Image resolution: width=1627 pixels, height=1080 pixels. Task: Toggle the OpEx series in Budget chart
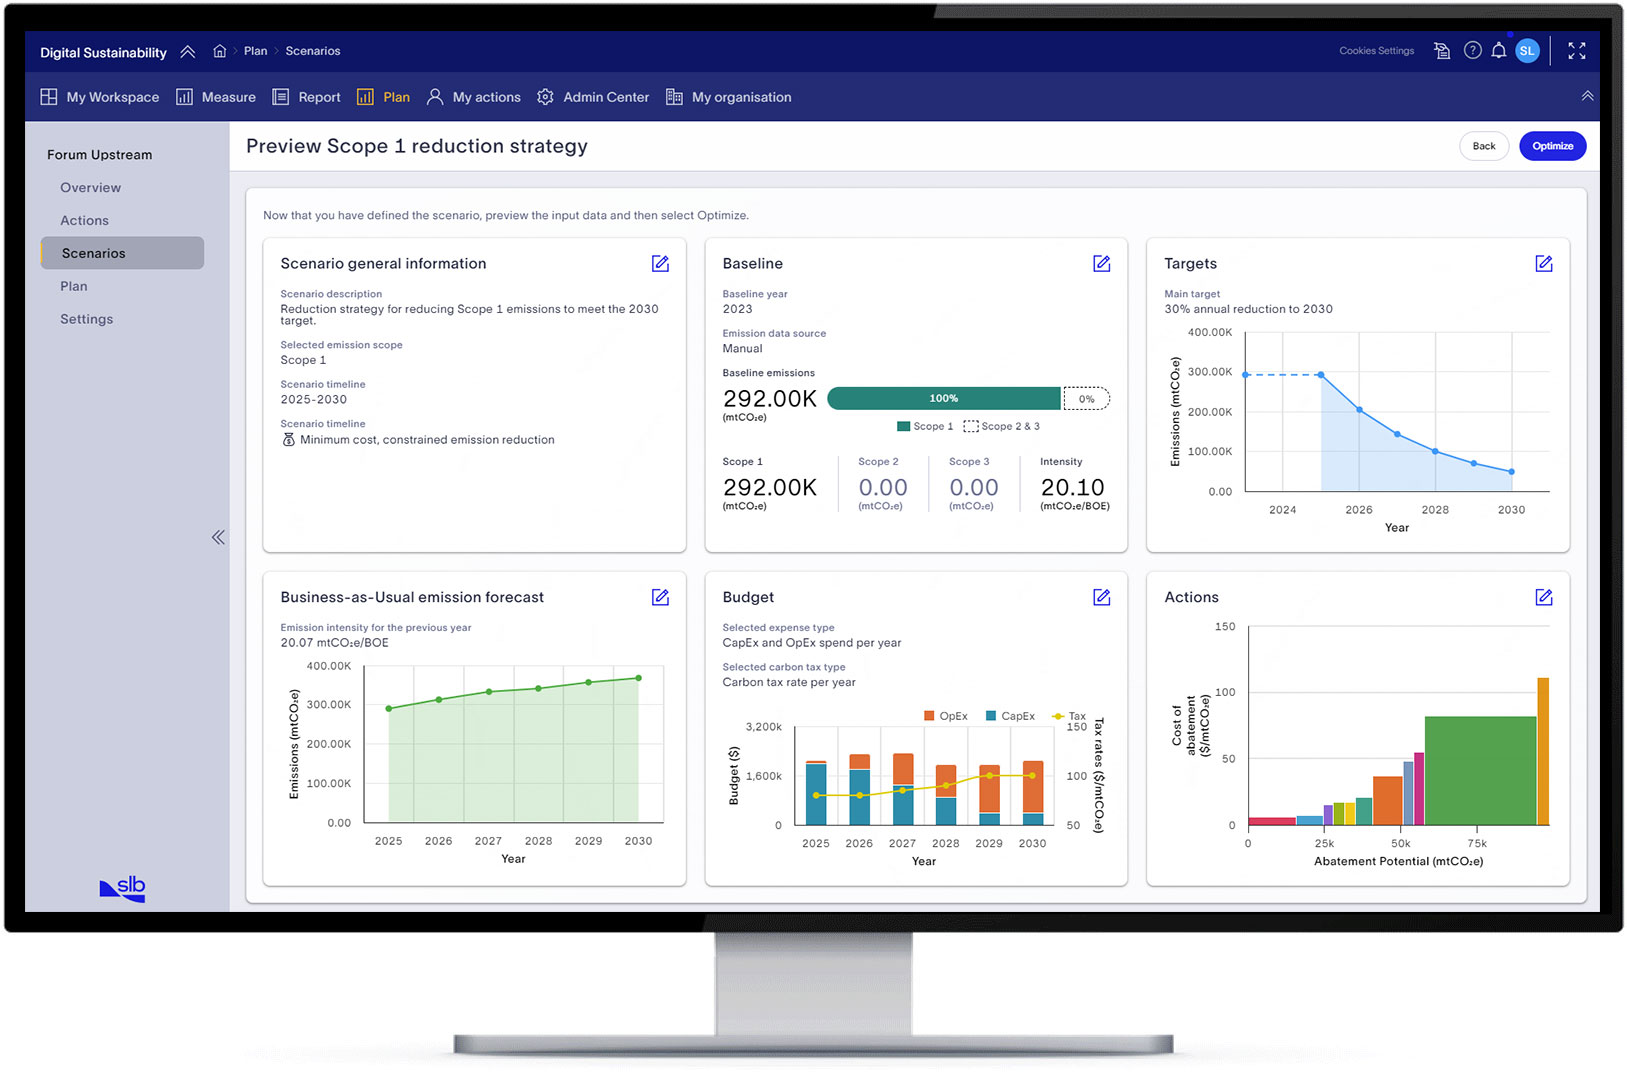click(x=945, y=716)
